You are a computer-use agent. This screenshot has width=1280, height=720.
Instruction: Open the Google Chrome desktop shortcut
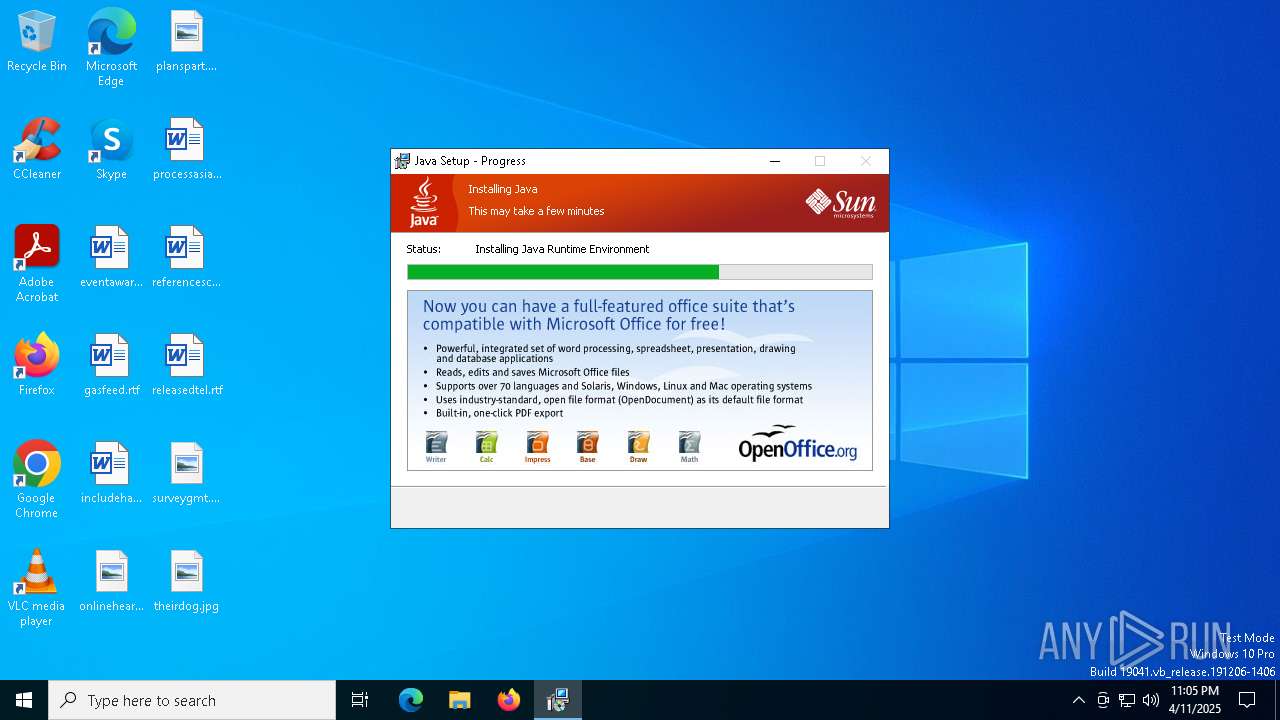[x=37, y=480]
